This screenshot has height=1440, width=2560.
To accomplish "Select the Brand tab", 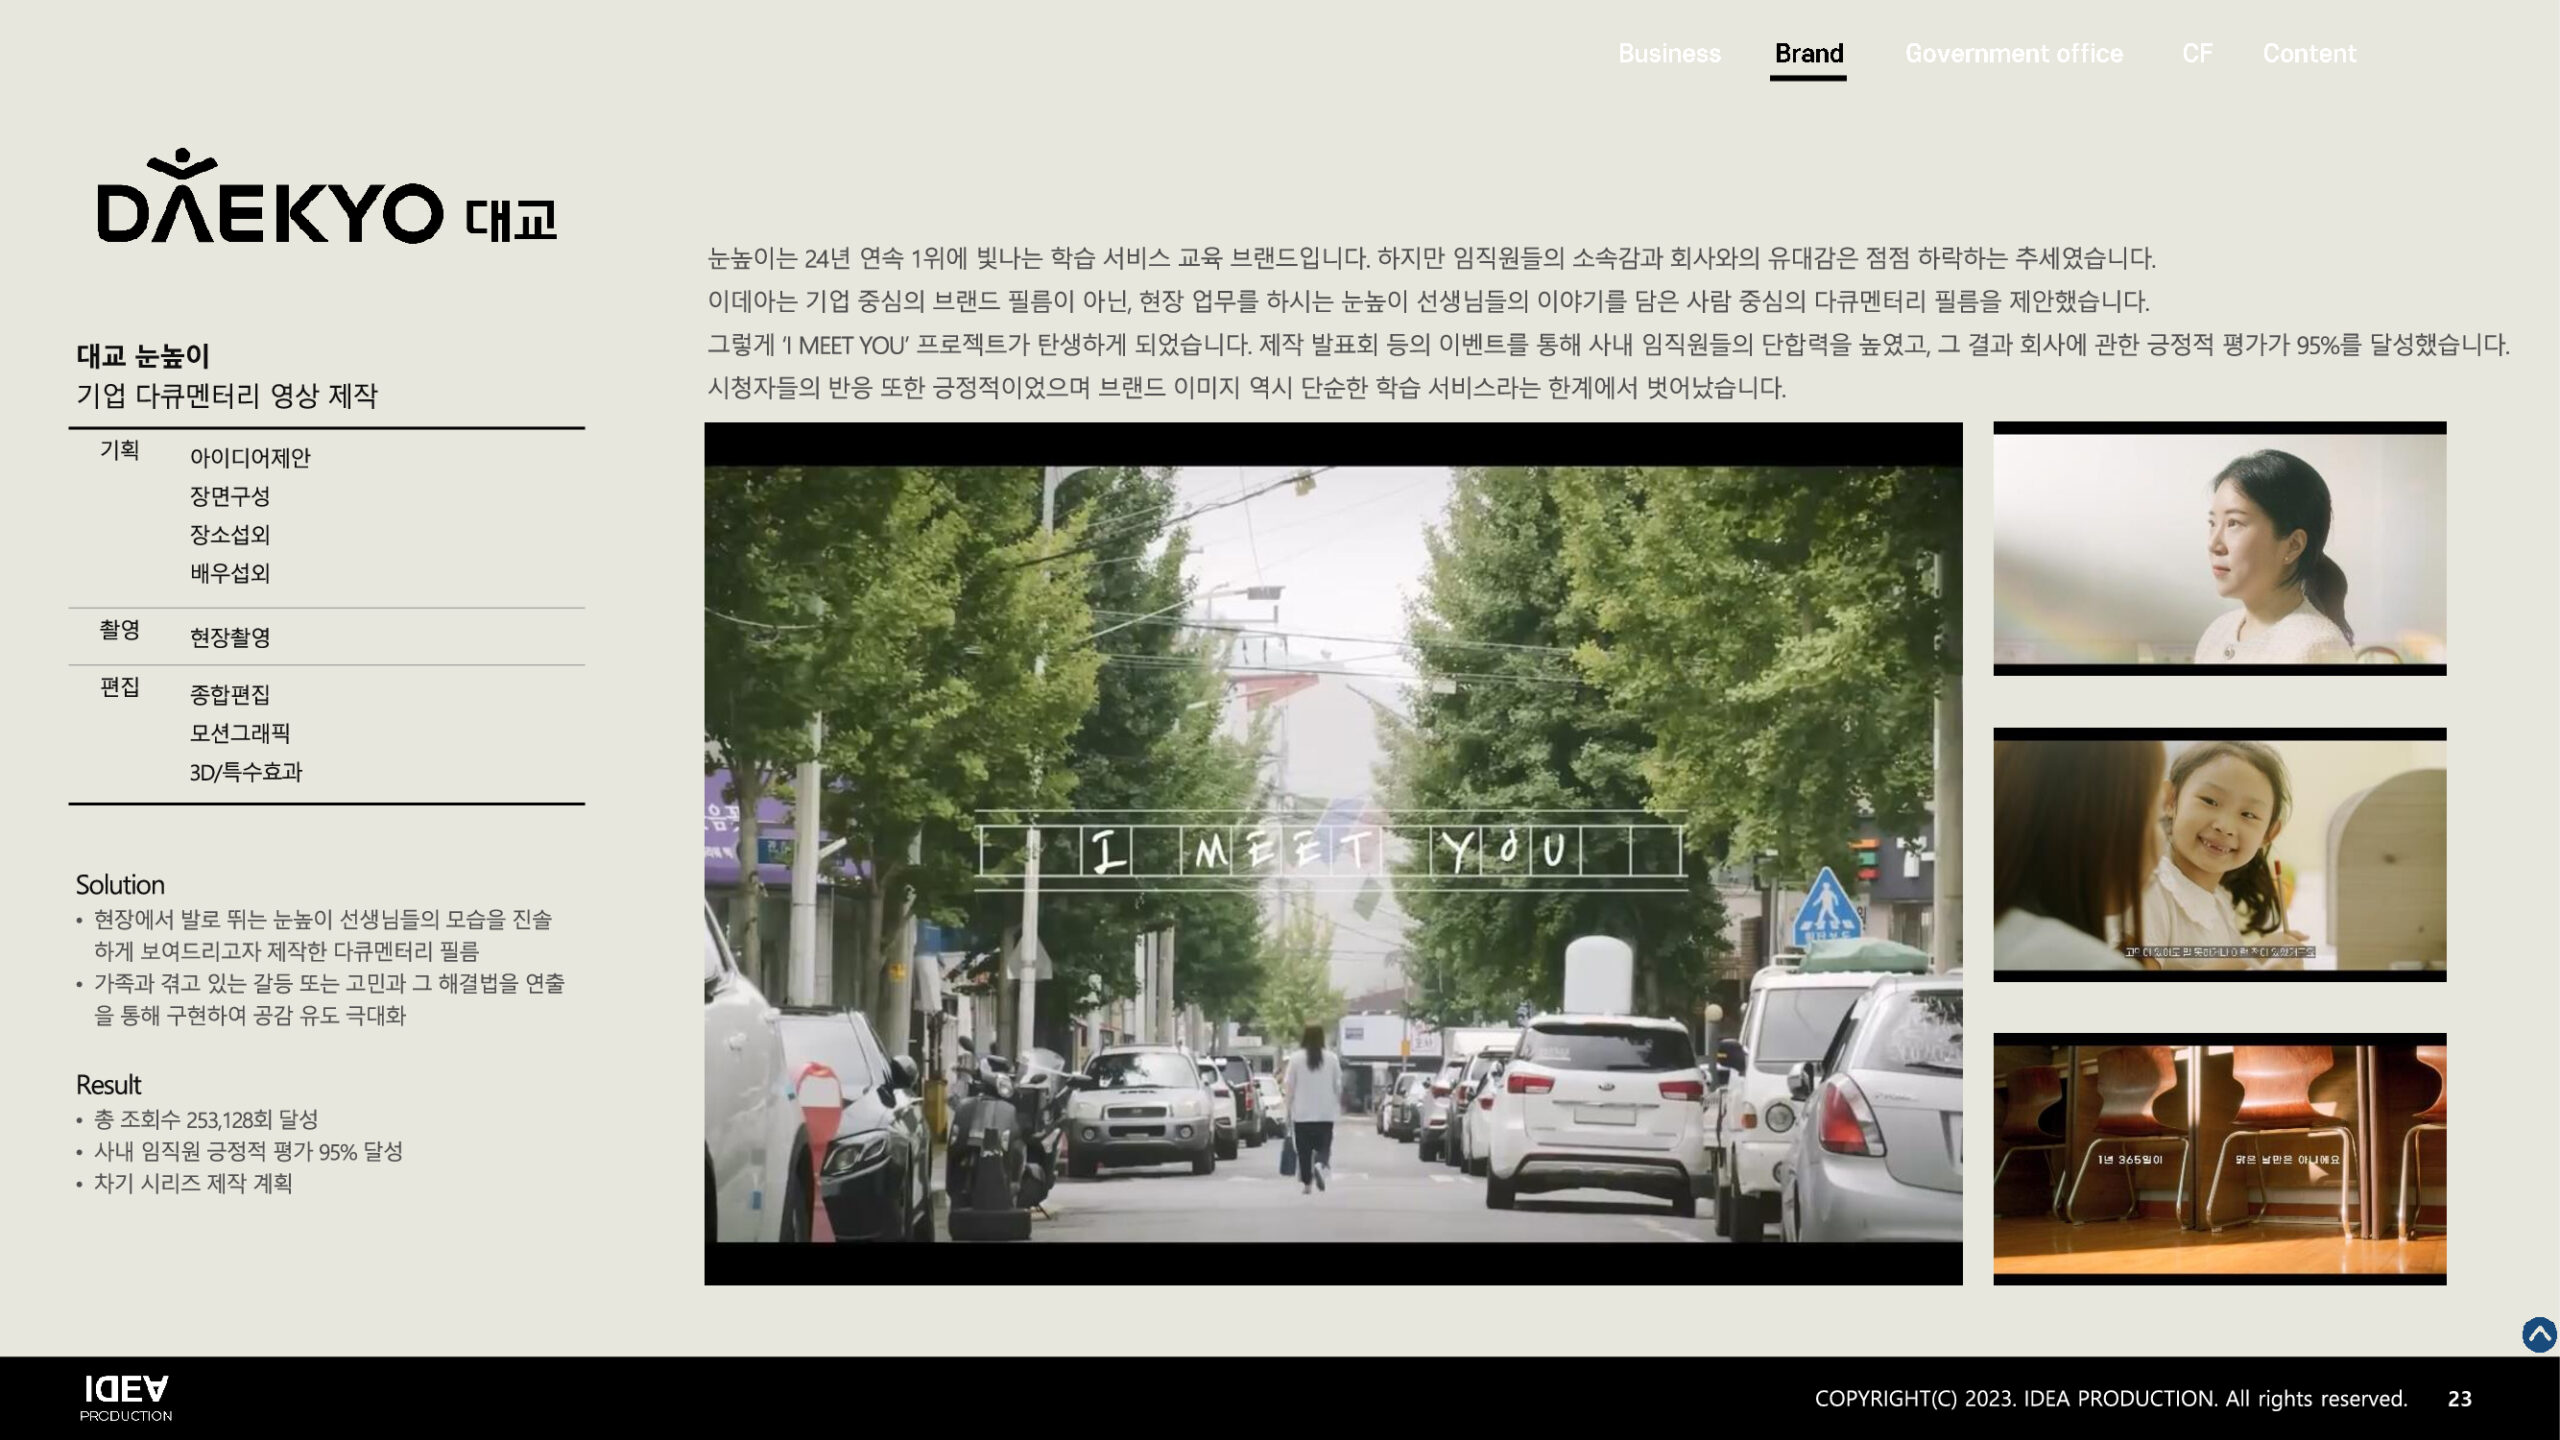I will [x=1808, y=53].
